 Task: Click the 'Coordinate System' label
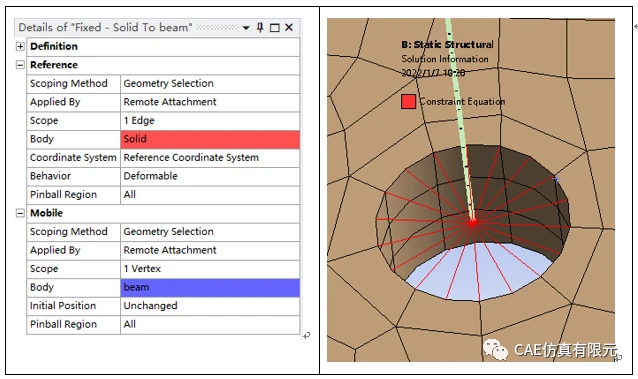tap(73, 158)
